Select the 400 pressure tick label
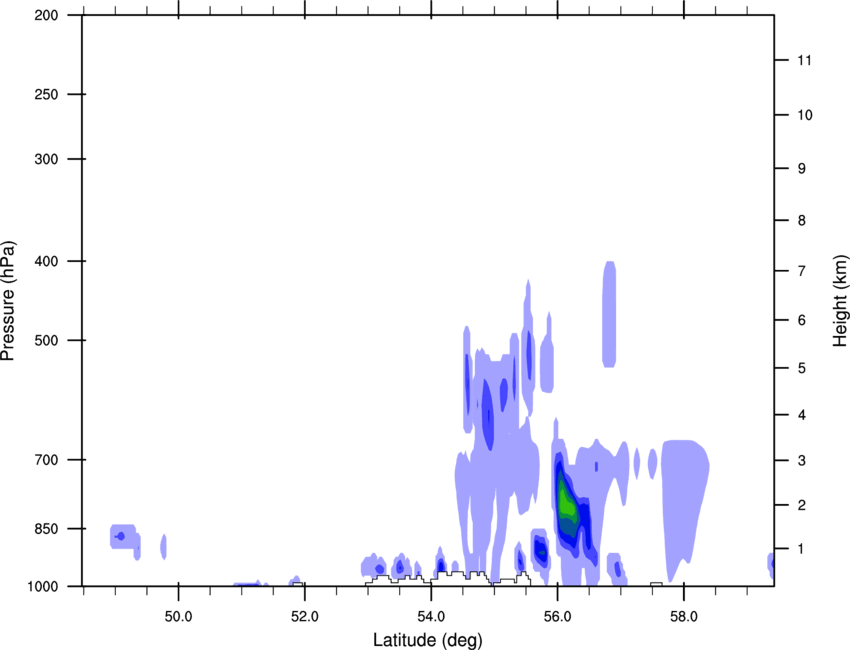 point(47,261)
